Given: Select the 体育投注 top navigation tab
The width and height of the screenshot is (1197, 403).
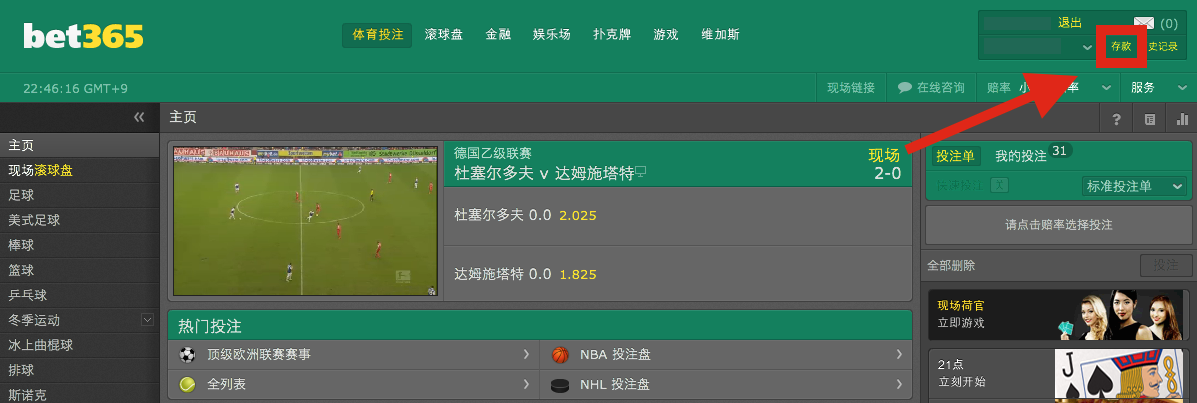Looking at the screenshot, I should 377,35.
